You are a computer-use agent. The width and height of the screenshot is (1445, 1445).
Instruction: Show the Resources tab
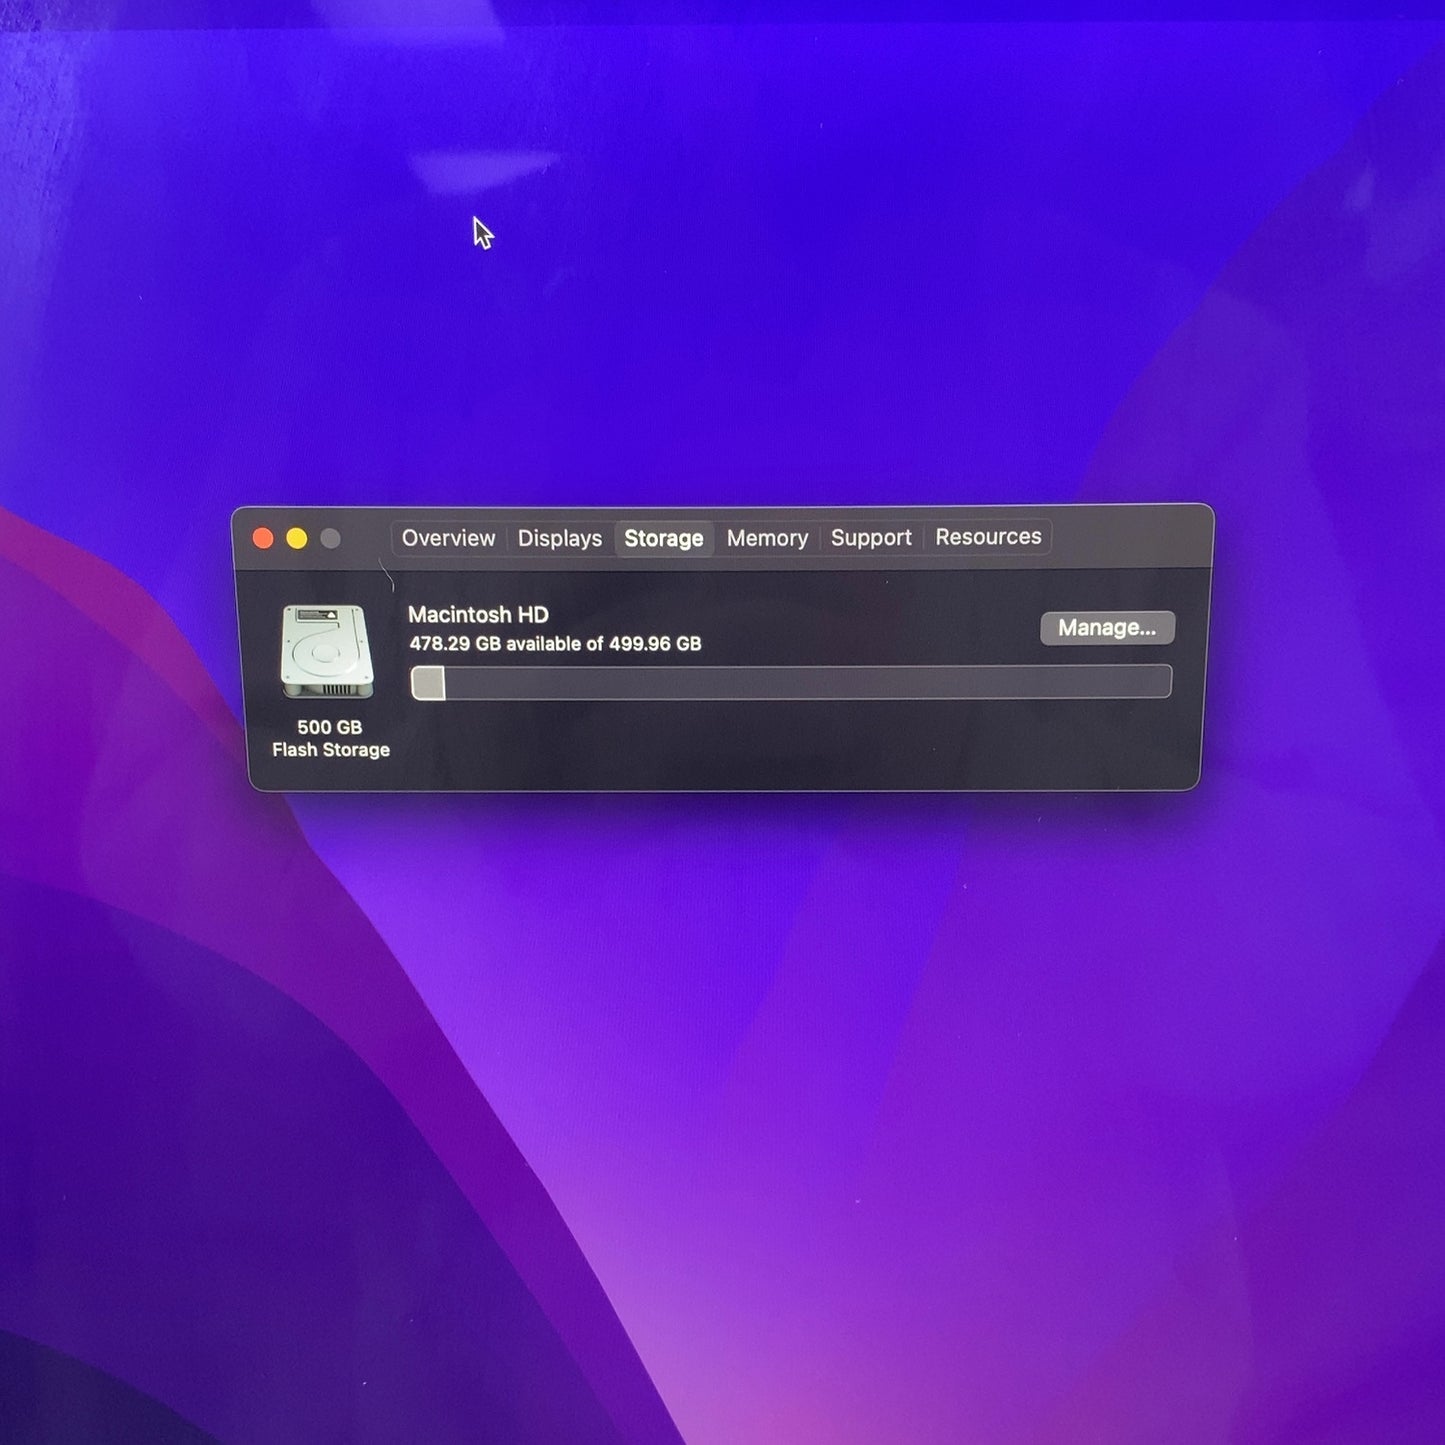[988, 536]
